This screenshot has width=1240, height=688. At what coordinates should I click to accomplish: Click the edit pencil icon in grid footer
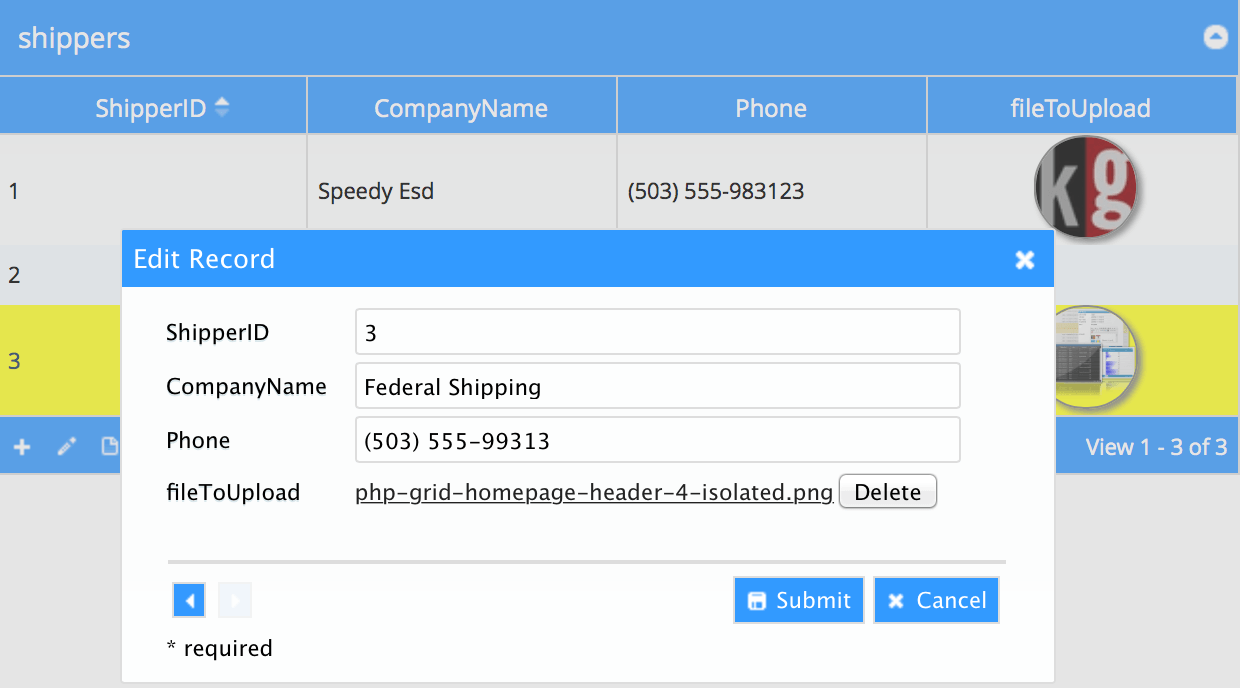67,447
